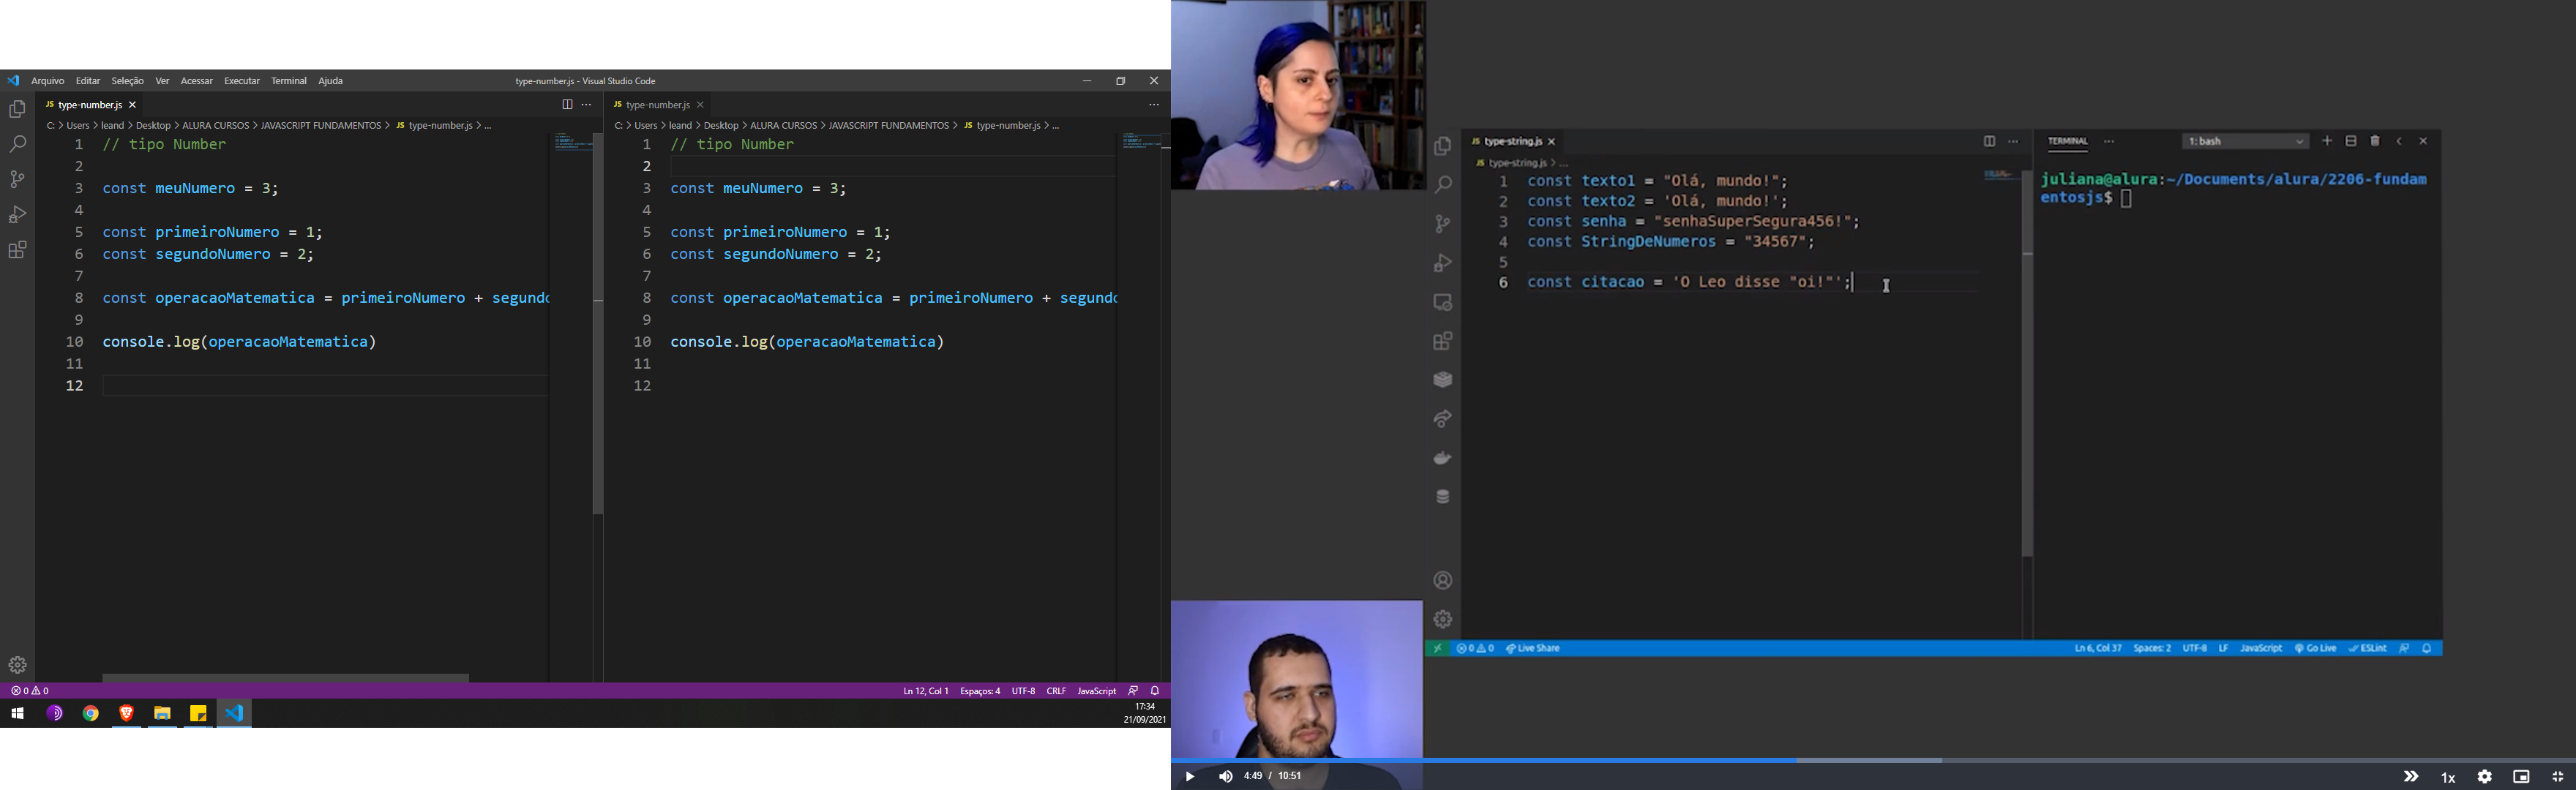This screenshot has height=790, width=2576.
Task: Open Explorer icon in the video's VS Code
Action: [x=1442, y=147]
